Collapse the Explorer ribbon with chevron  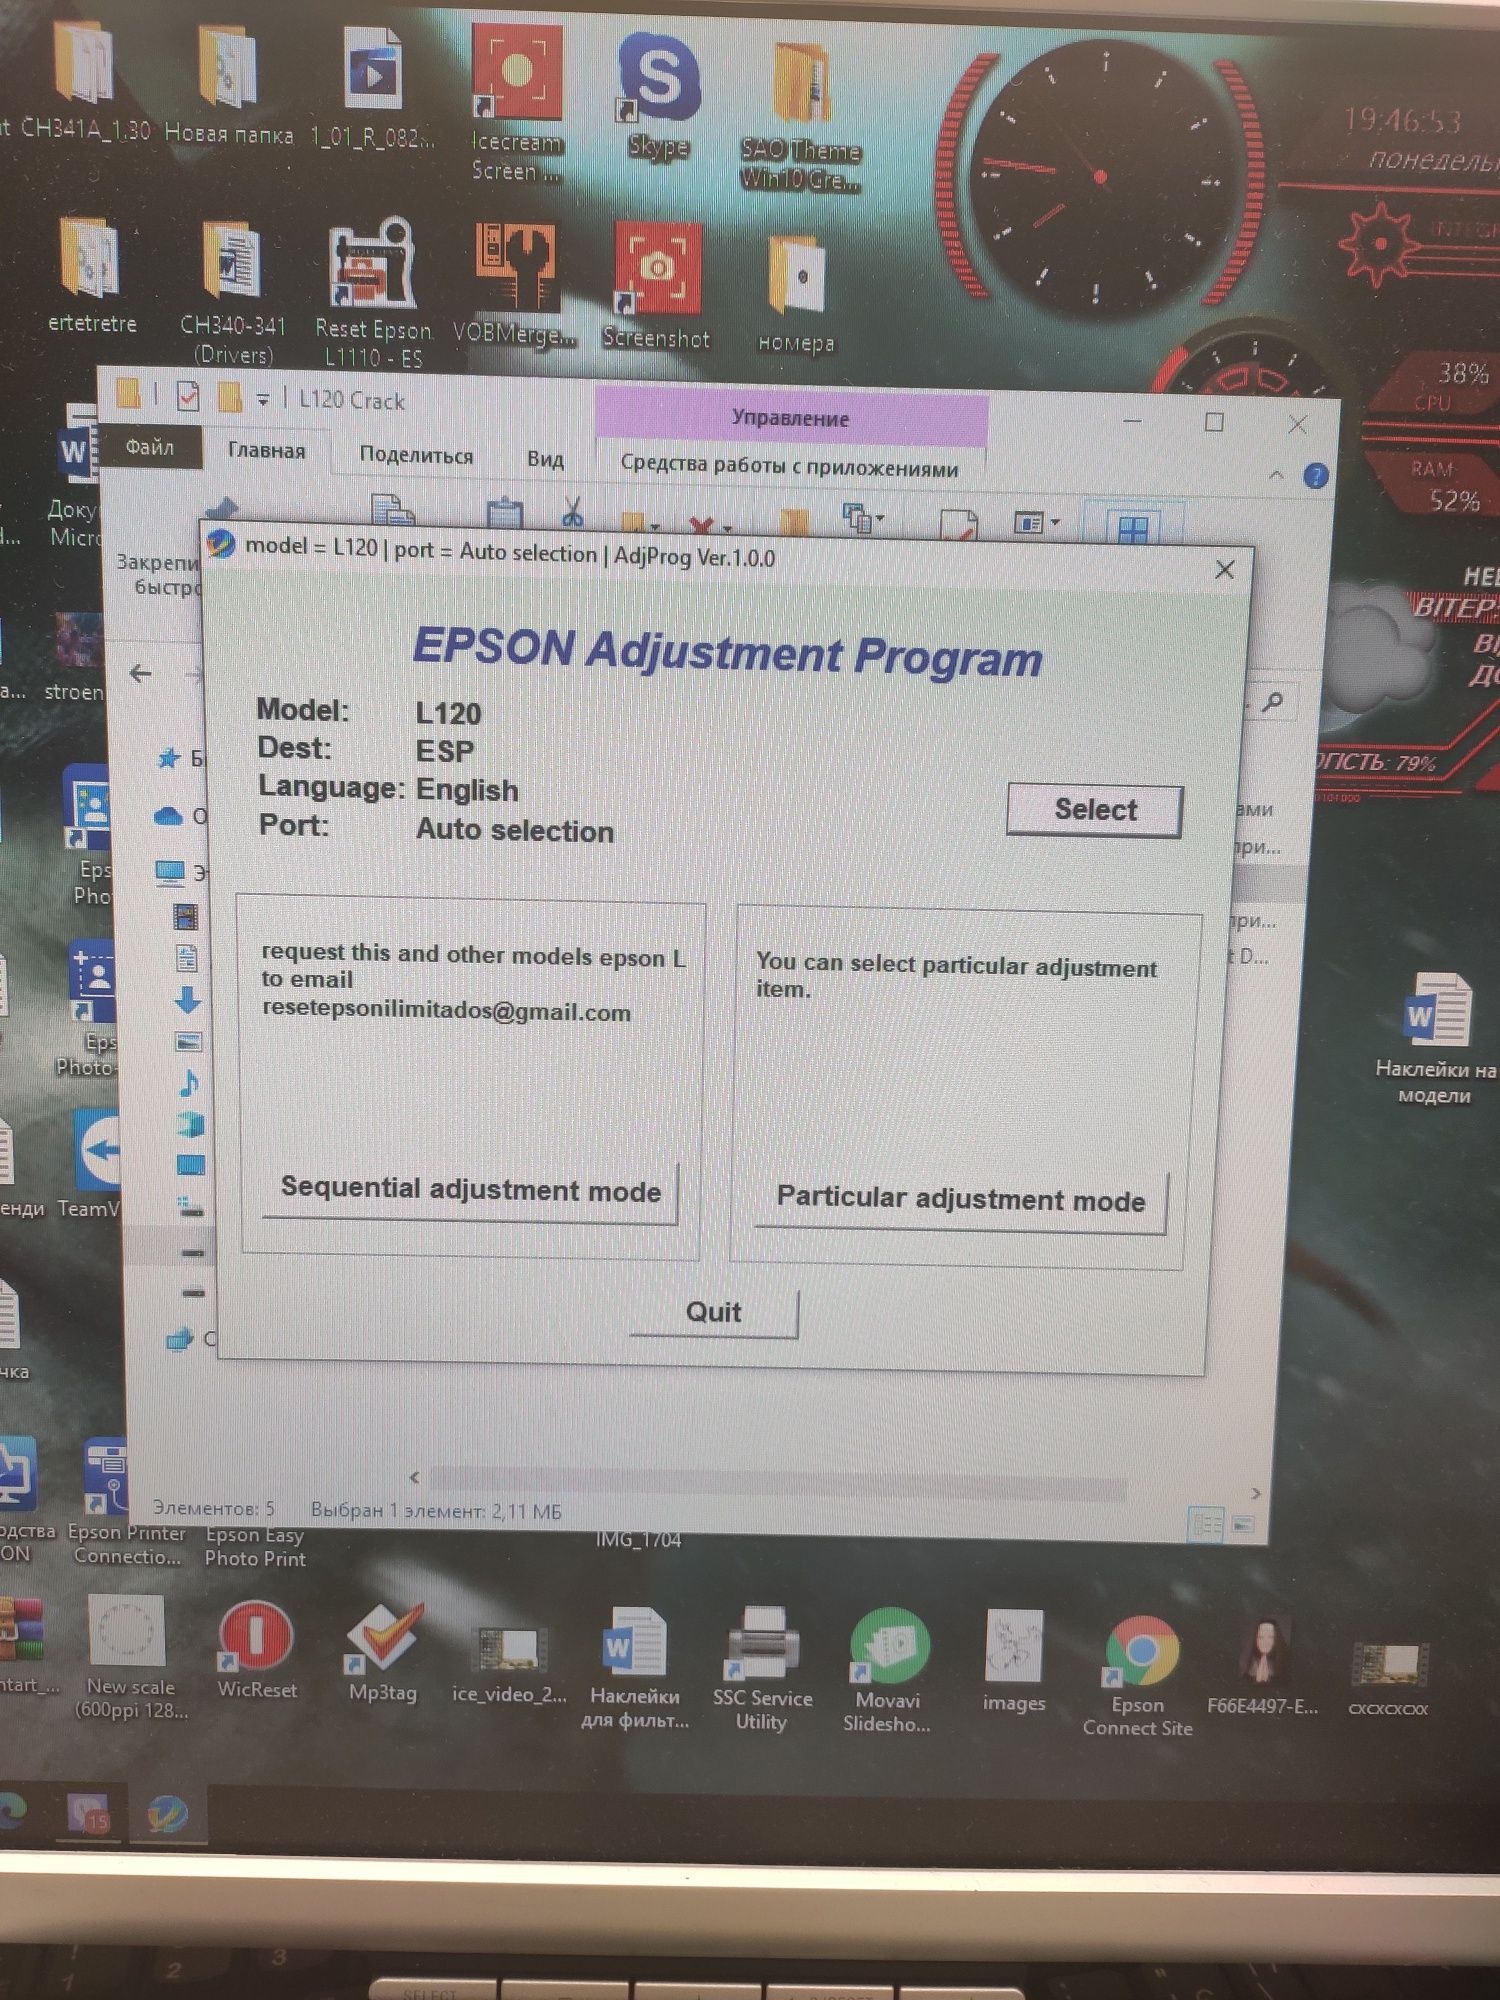click(1275, 475)
